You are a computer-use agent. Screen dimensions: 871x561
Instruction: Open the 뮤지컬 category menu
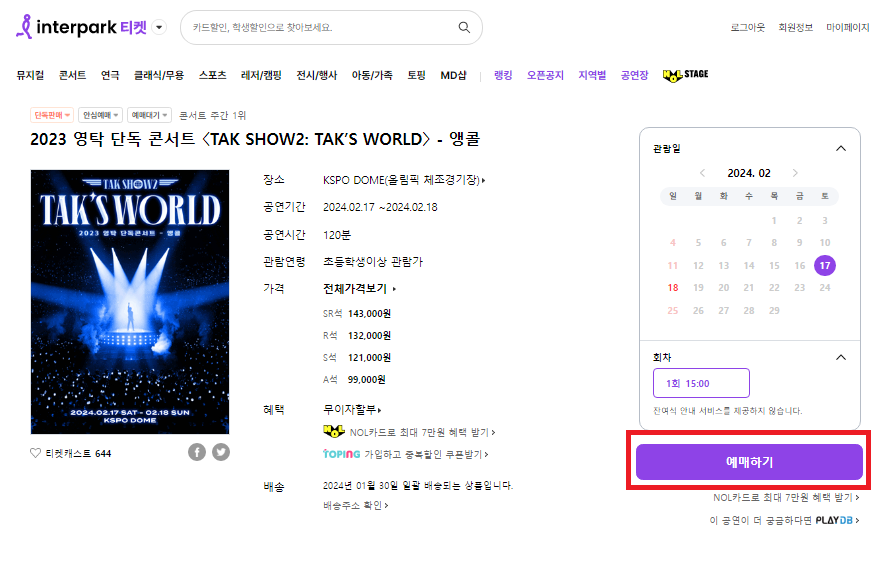click(30, 75)
